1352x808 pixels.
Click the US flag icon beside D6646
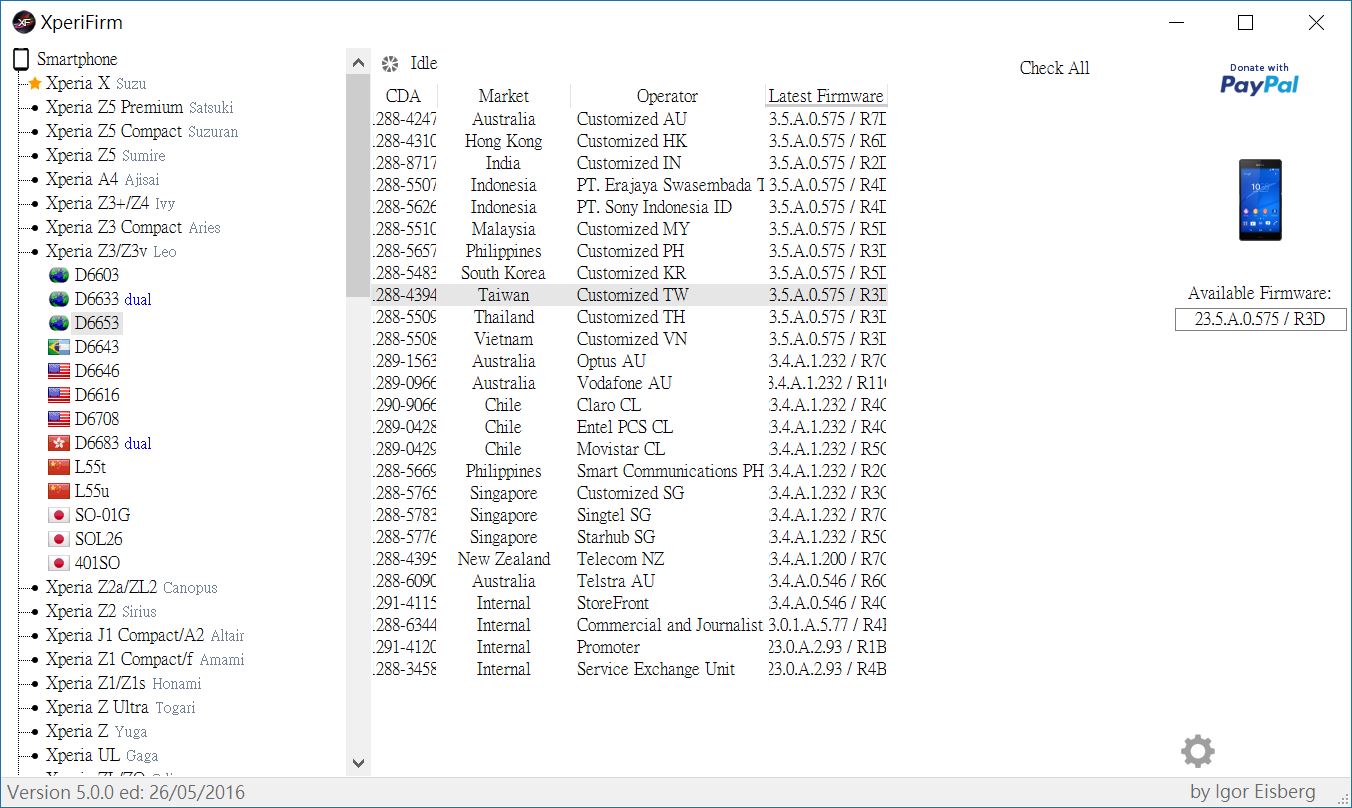59,371
